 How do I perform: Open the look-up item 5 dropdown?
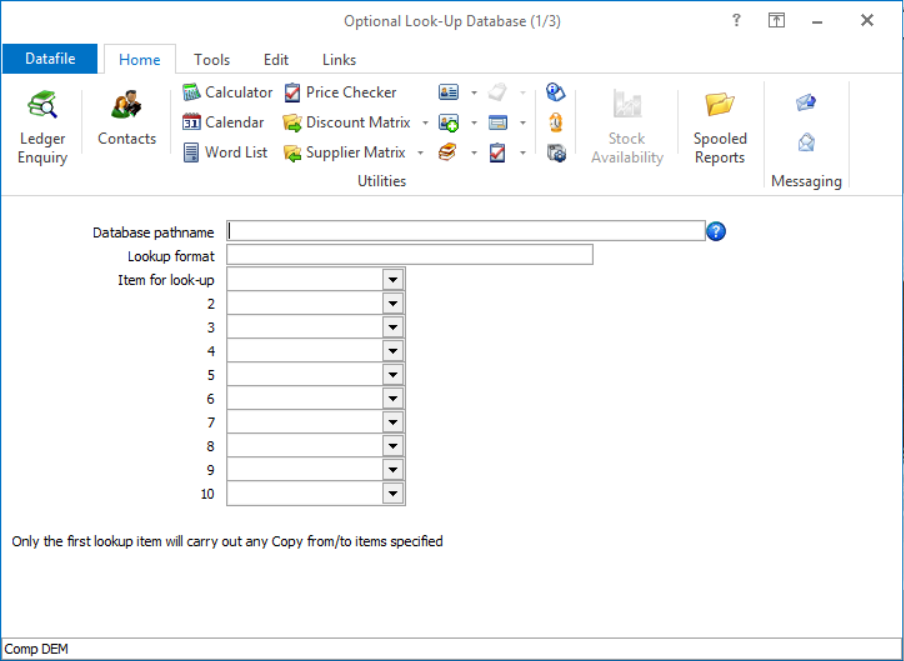pos(393,375)
